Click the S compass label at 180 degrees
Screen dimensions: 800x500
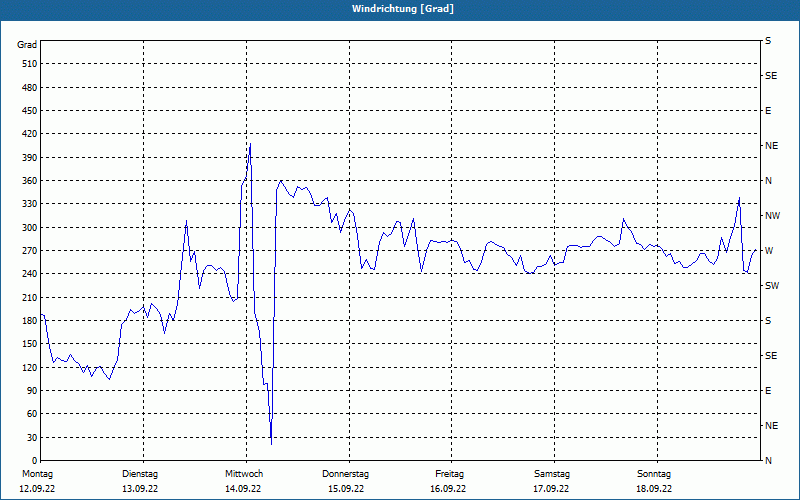[x=768, y=321]
